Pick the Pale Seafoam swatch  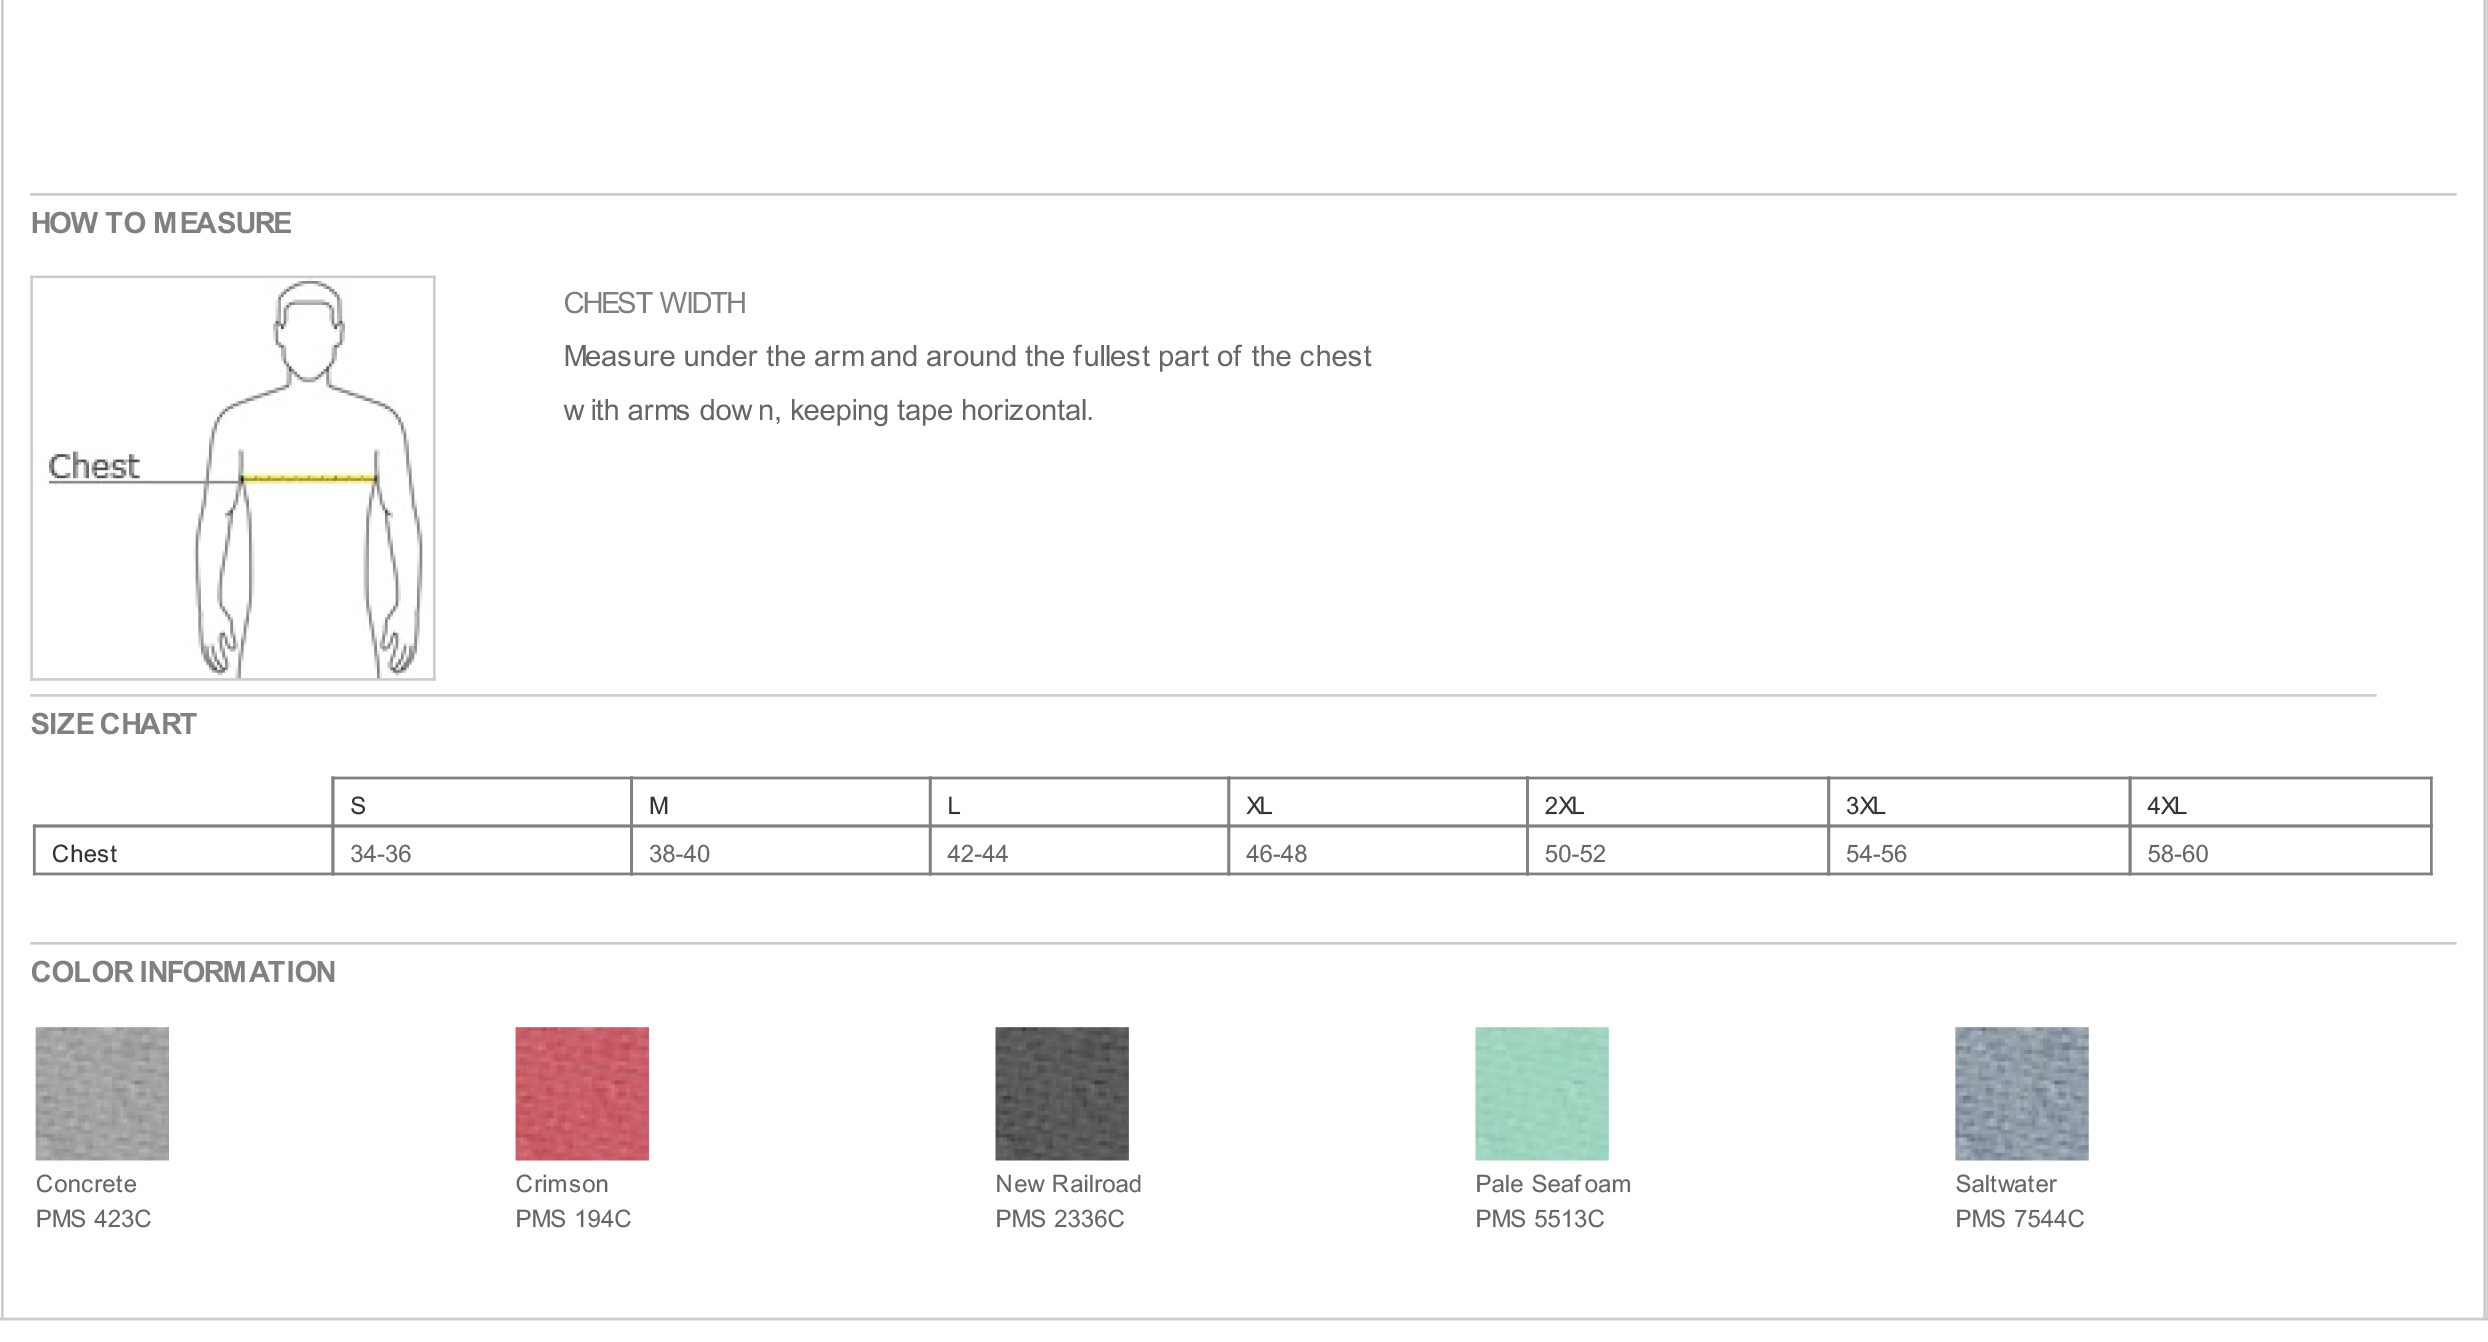pyautogui.click(x=1542, y=1093)
